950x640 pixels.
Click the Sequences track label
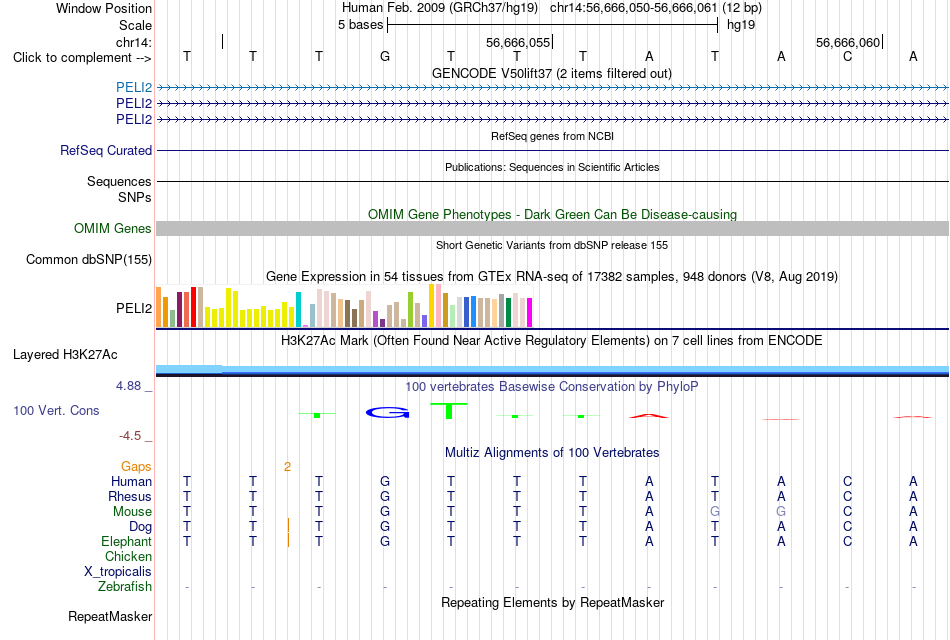[119, 181]
